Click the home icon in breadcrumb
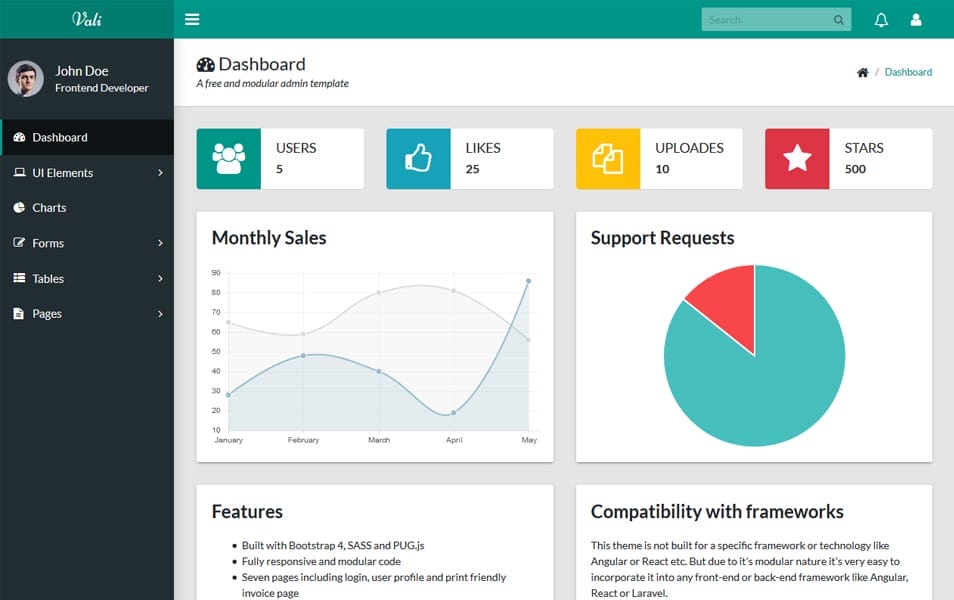Viewport: 954px width, 600px height. (862, 72)
